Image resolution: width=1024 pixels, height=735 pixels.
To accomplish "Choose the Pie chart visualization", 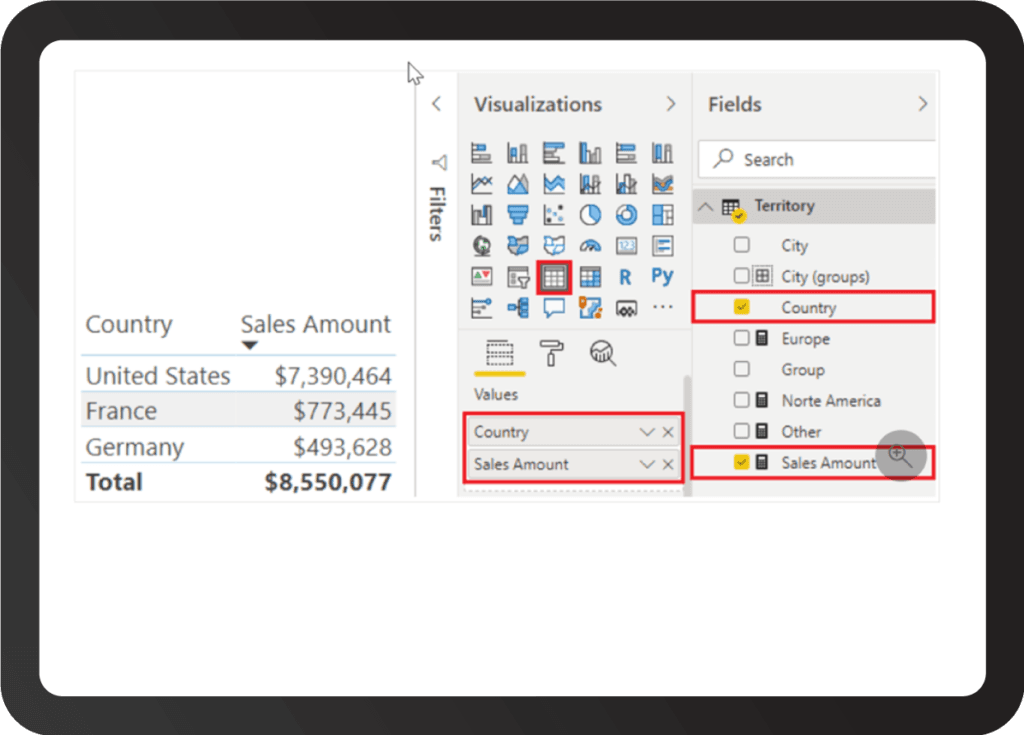I will 590,215.
